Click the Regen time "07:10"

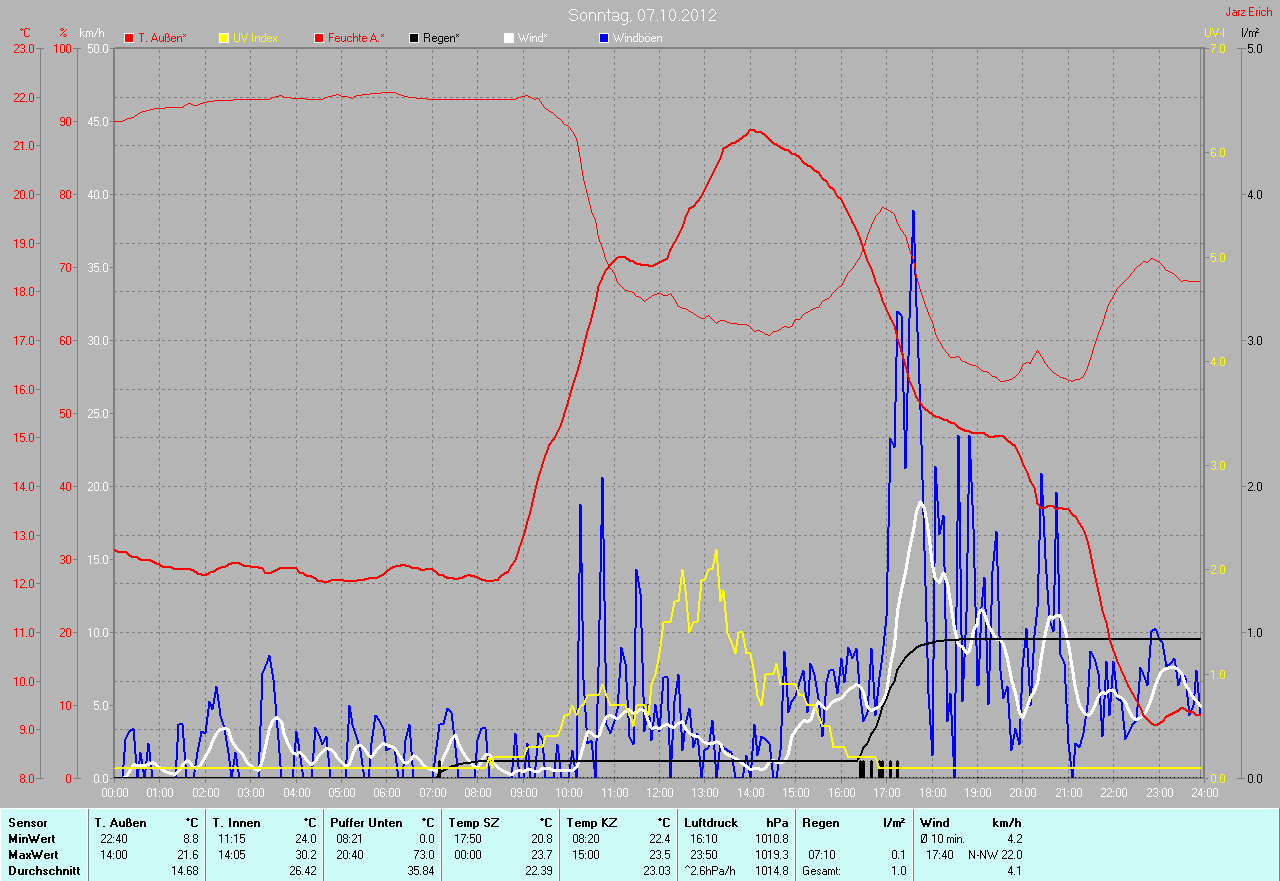tap(822, 855)
